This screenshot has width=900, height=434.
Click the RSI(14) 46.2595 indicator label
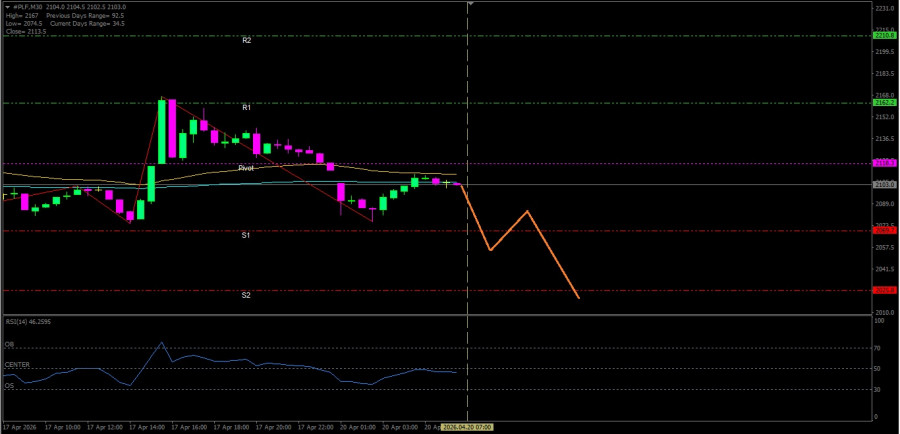pyautogui.click(x=28, y=322)
